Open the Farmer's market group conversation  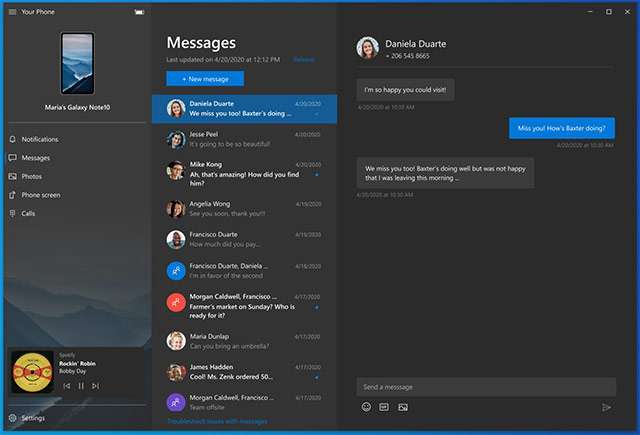[244, 306]
